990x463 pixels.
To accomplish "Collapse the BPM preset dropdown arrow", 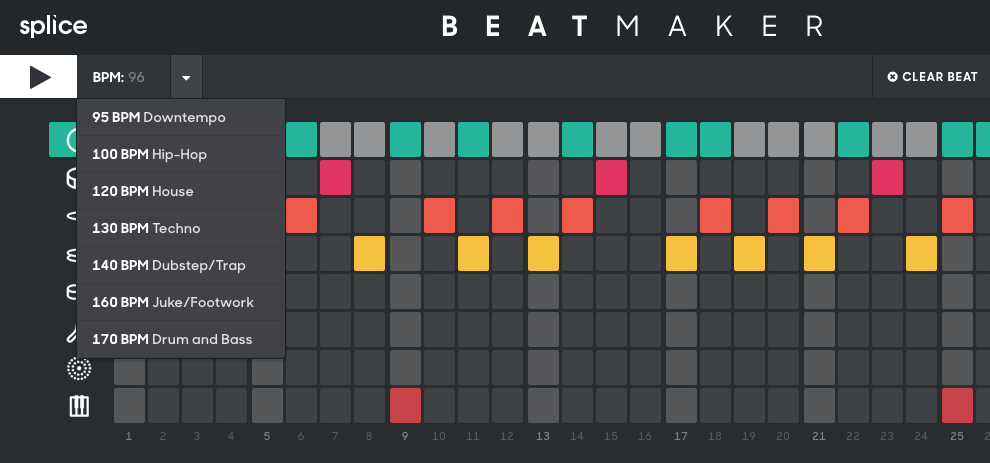I will pos(186,77).
